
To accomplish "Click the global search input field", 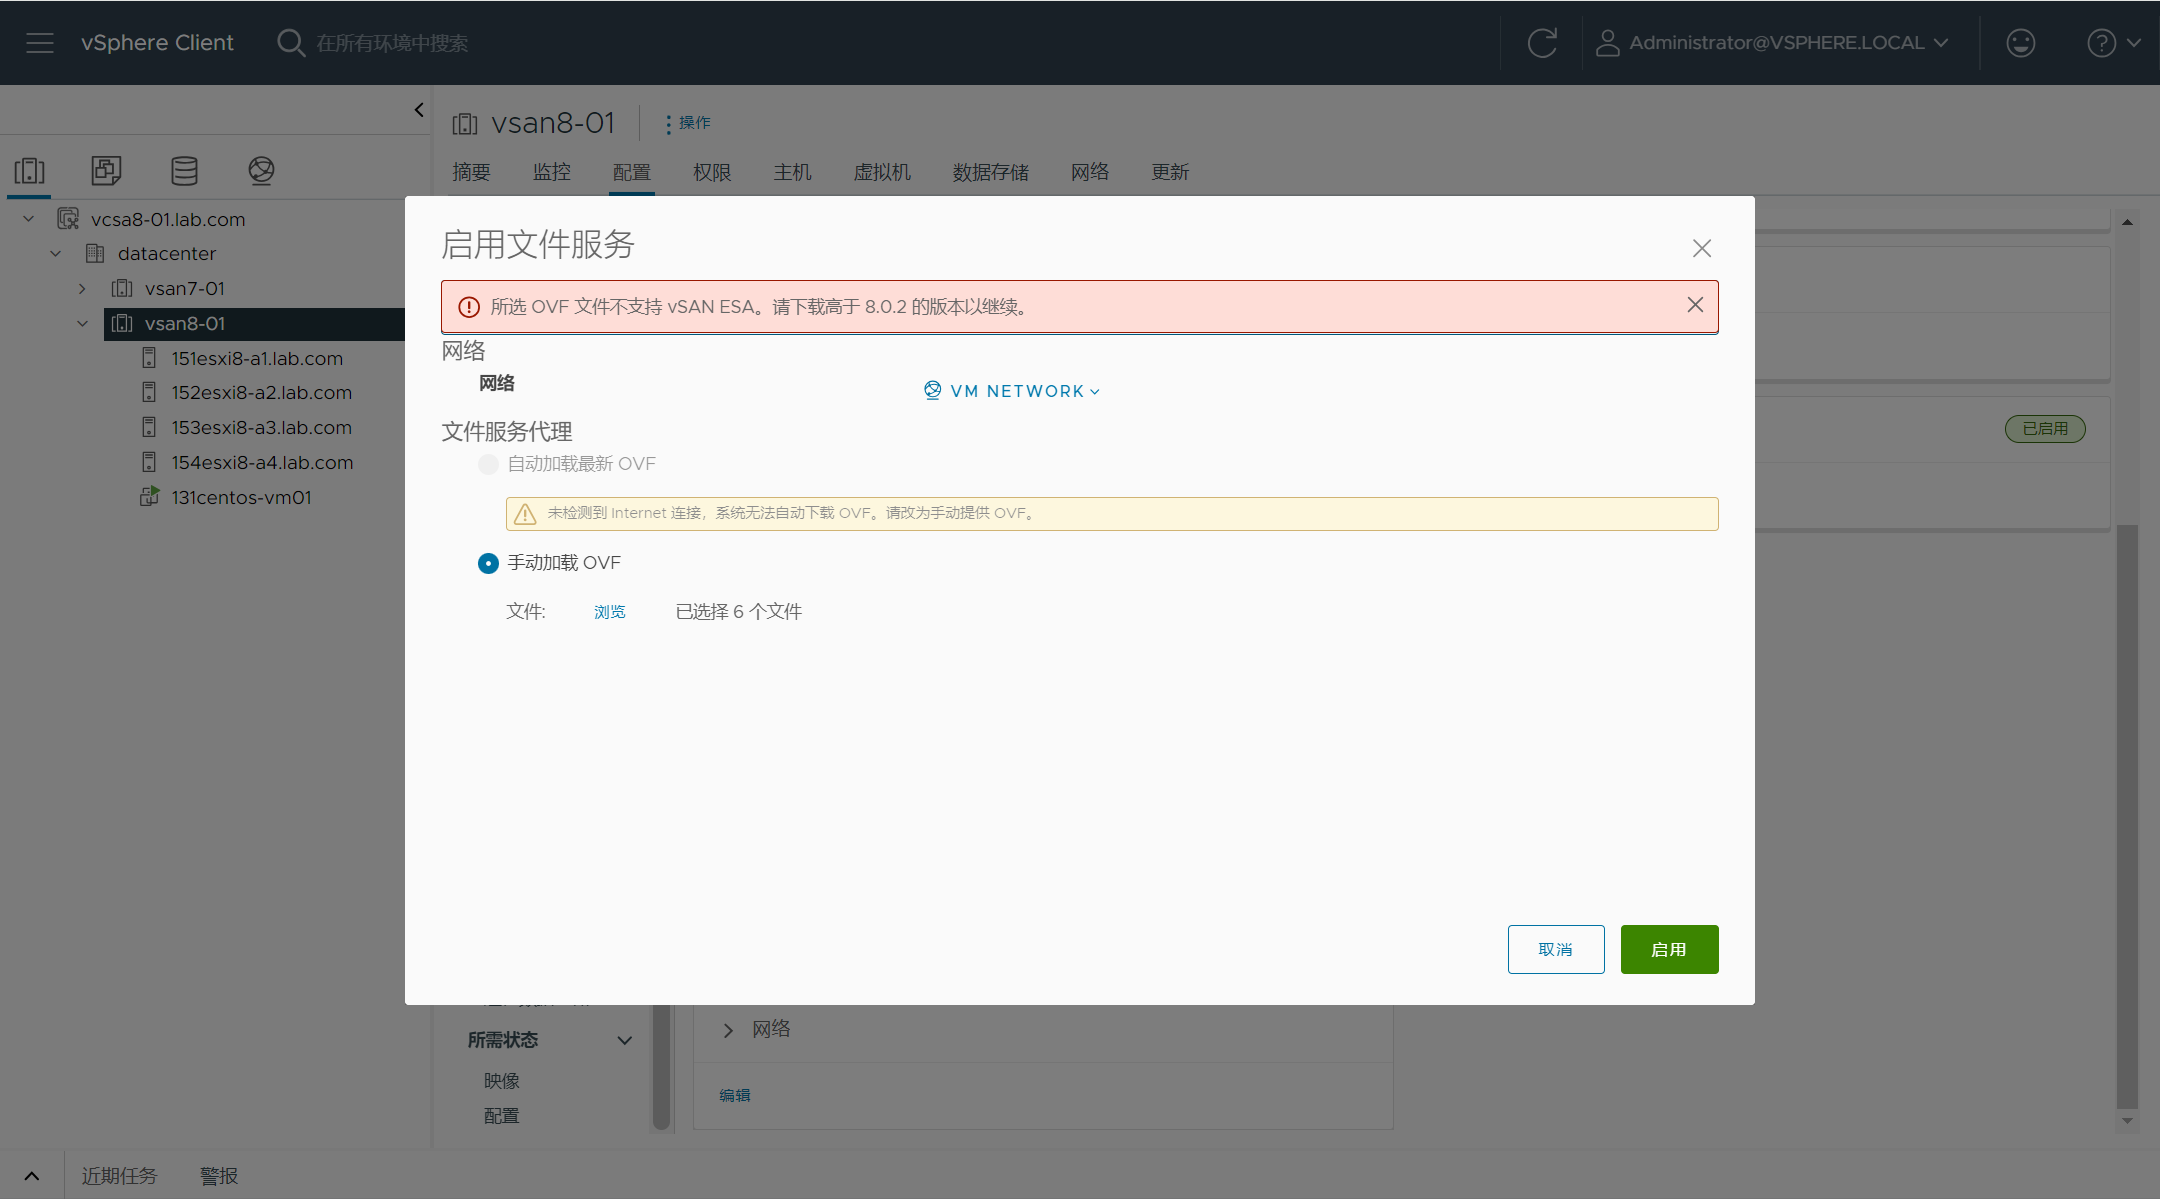I will [392, 43].
